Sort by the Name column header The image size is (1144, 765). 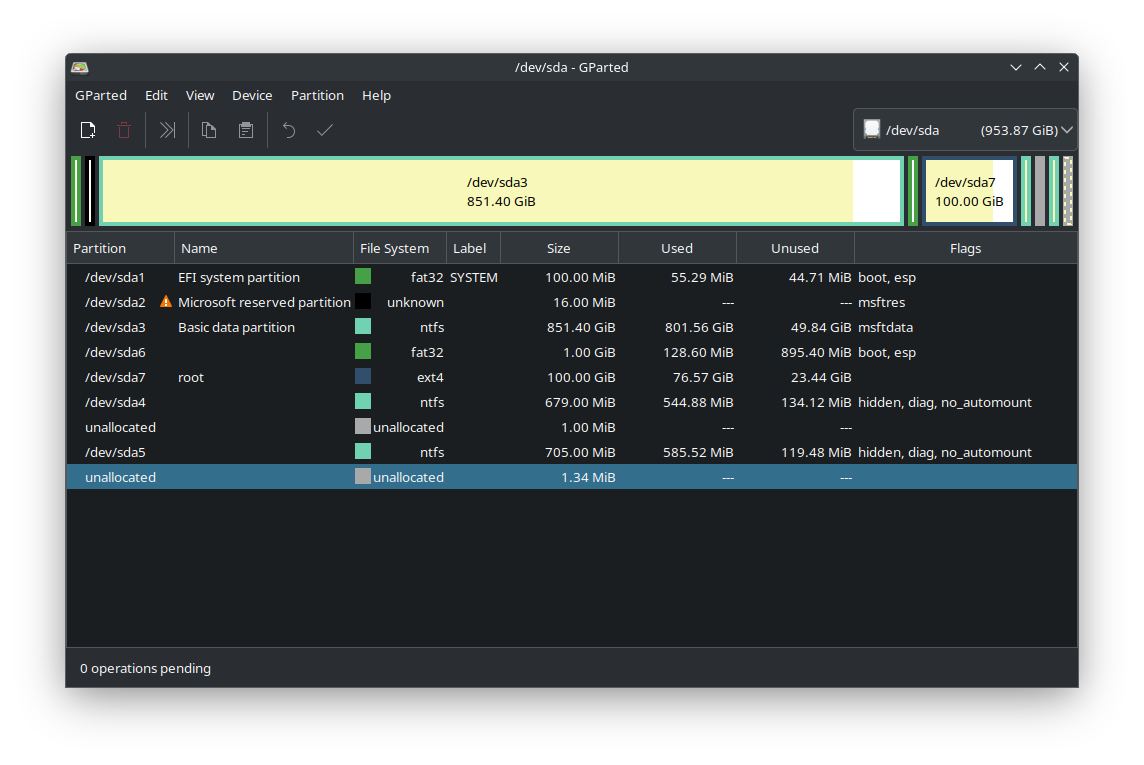(x=264, y=249)
